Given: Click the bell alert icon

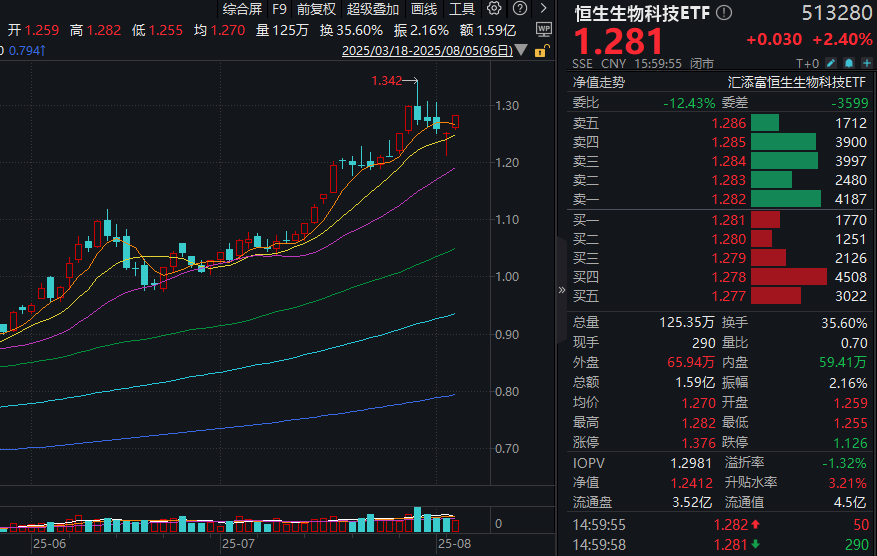Looking at the screenshot, I should tap(851, 62).
